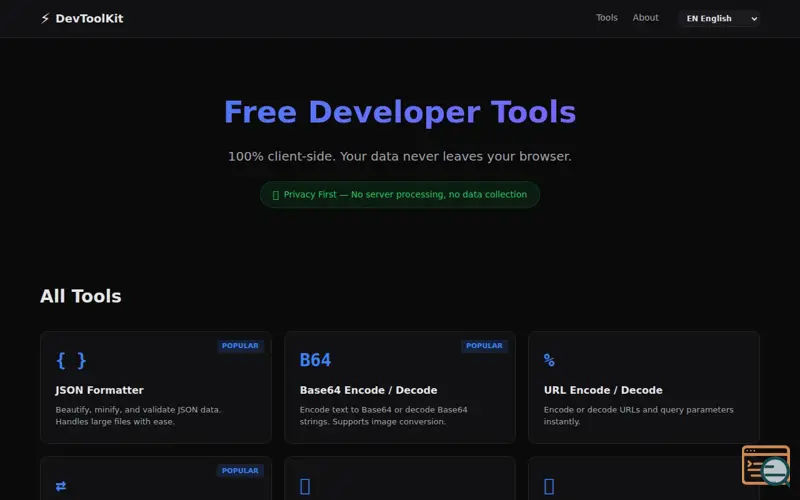Open the Base64 Encode / Decode title
The width and height of the screenshot is (800, 500).
point(368,390)
